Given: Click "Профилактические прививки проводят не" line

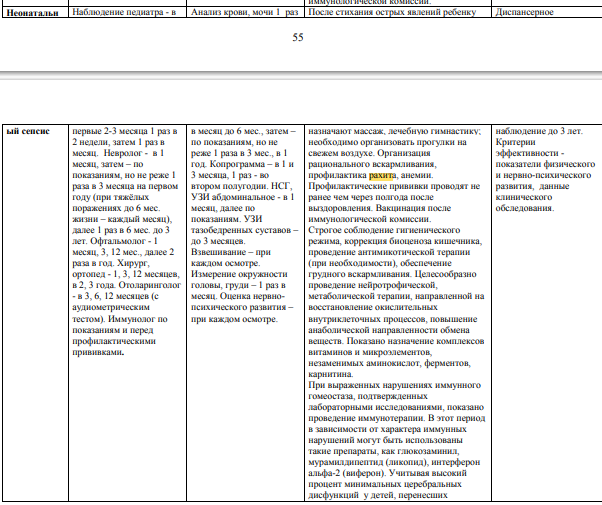Looking at the screenshot, I should click(x=394, y=187).
